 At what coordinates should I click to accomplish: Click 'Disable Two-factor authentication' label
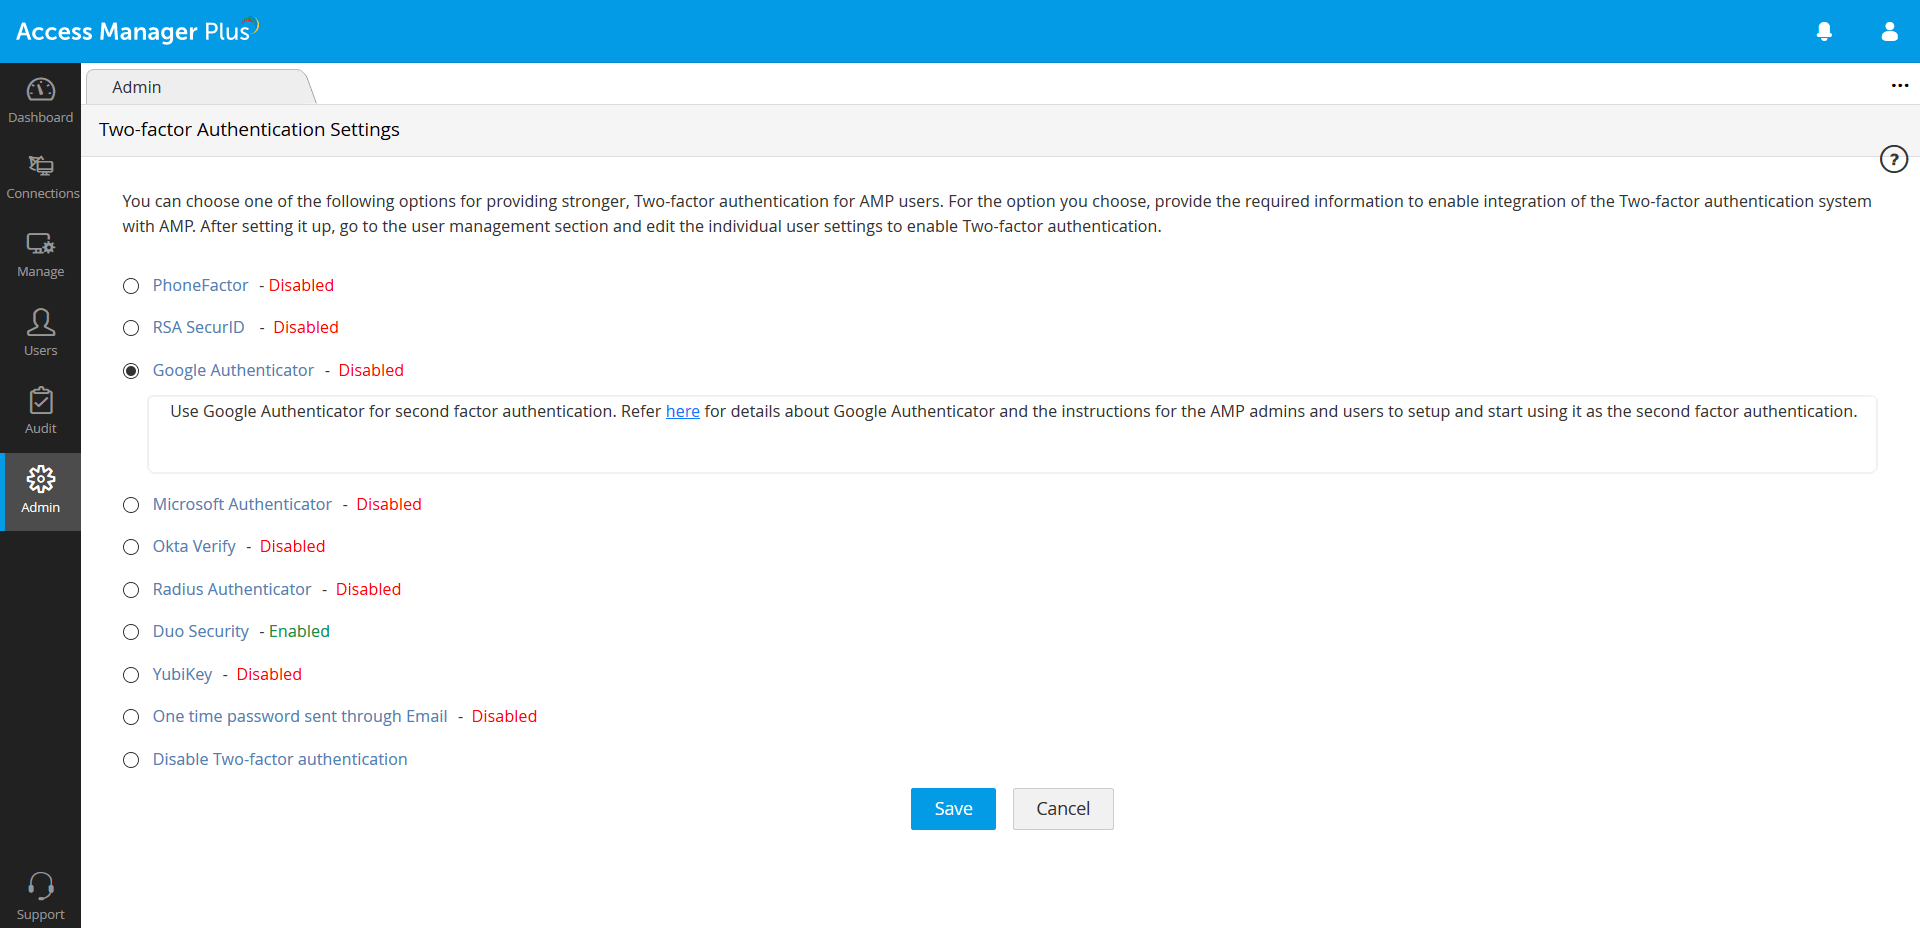point(280,759)
